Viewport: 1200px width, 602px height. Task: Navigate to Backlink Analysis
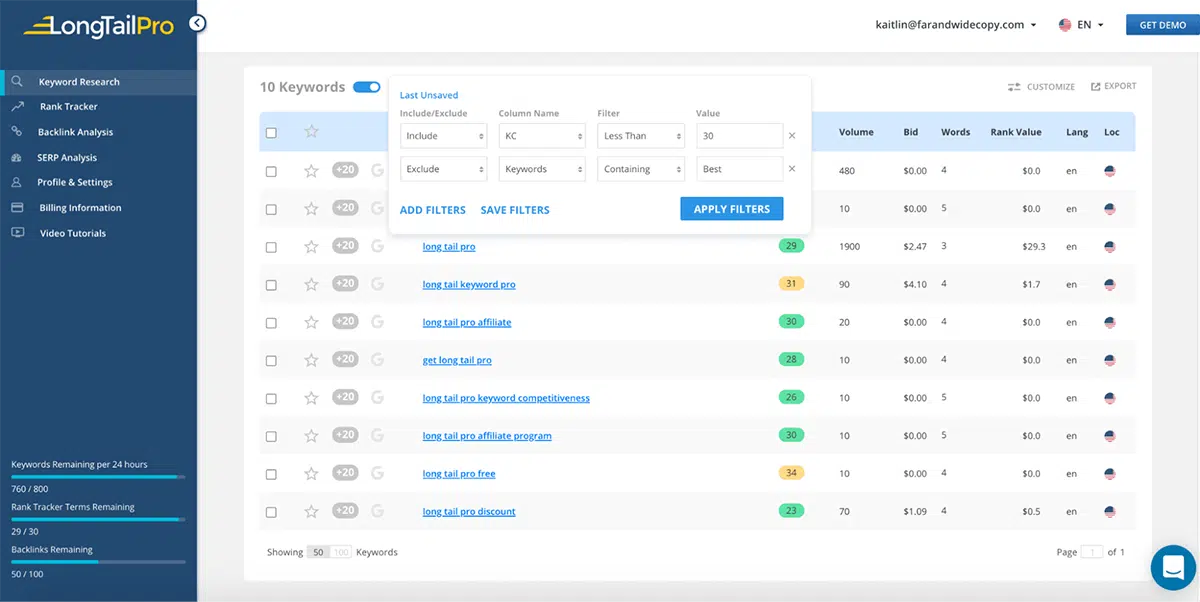tap(76, 132)
